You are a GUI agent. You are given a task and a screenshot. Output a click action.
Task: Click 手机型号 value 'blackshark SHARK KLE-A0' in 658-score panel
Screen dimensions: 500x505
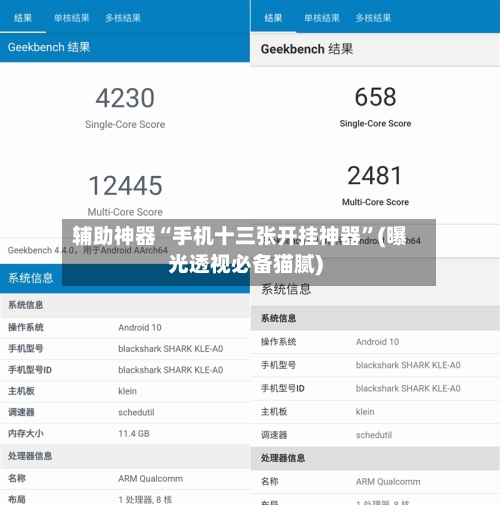tap(408, 365)
